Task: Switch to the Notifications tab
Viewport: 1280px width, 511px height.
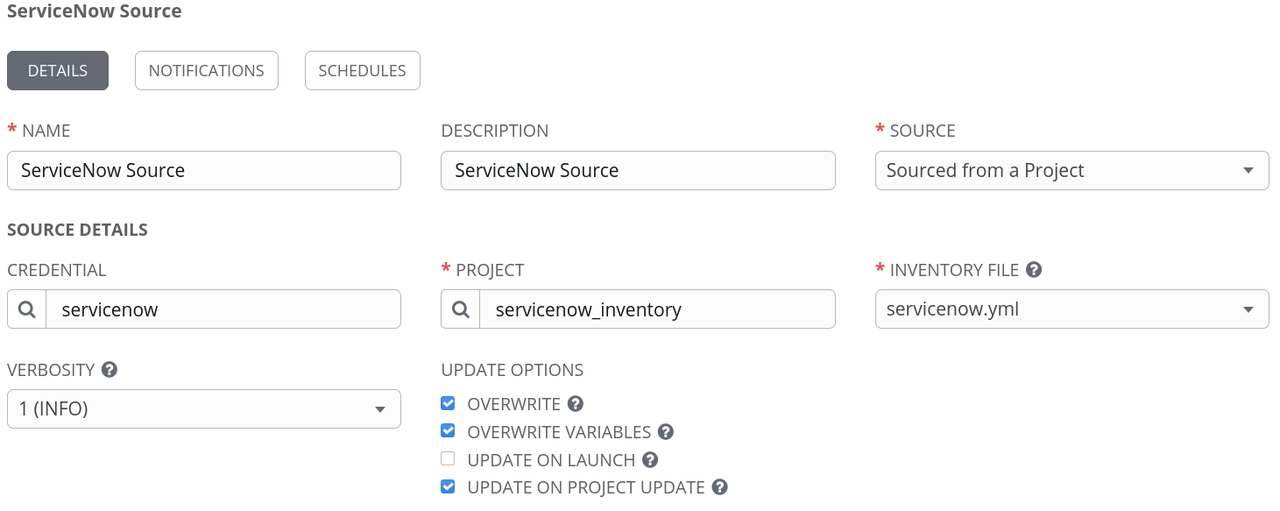Action: (x=206, y=71)
